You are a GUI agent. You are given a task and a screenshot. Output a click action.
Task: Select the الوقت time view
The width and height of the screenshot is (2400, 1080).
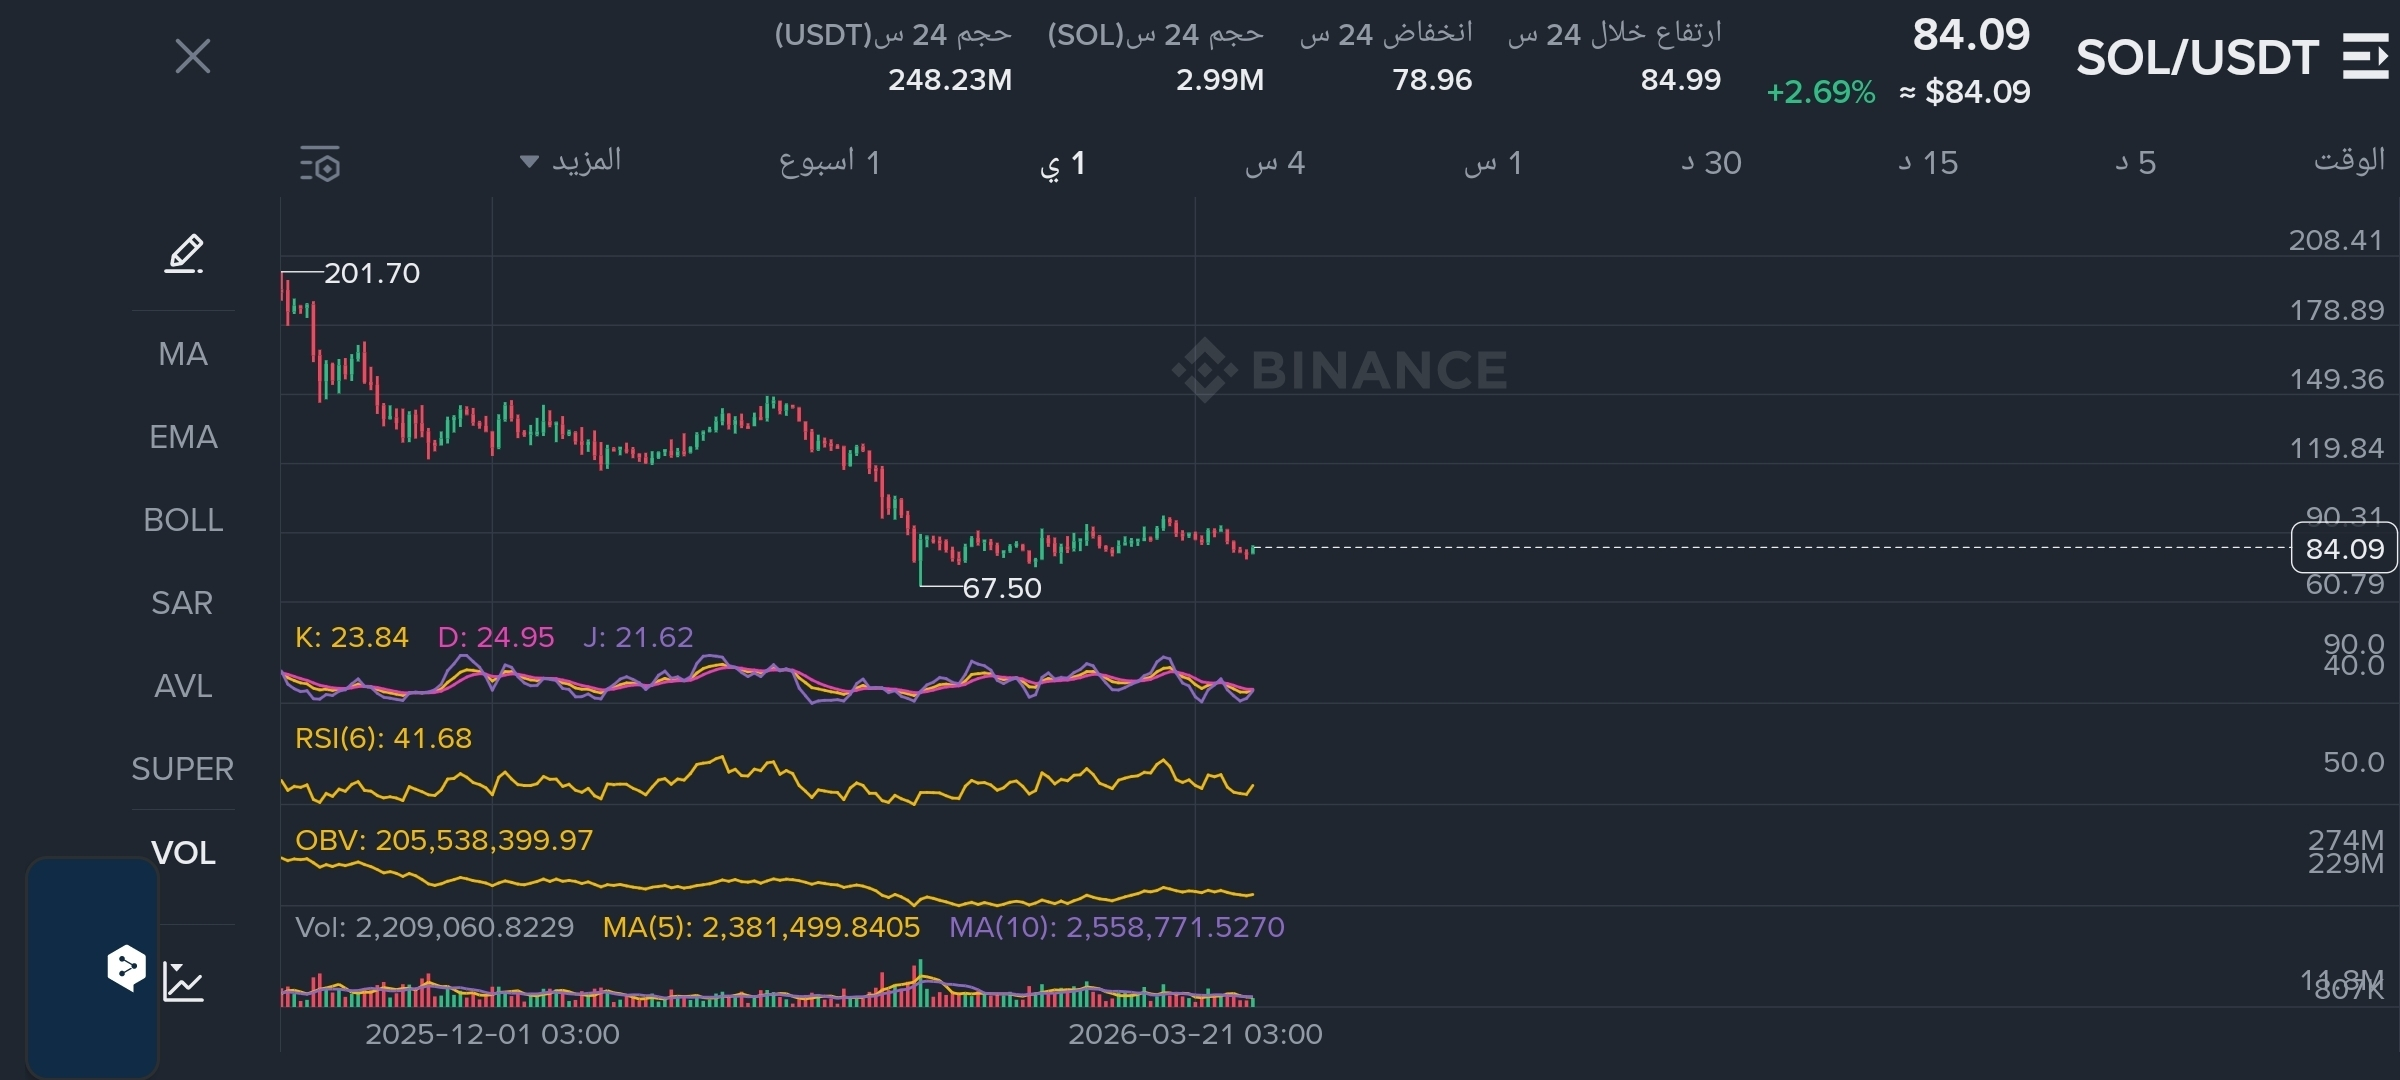pos(2348,161)
